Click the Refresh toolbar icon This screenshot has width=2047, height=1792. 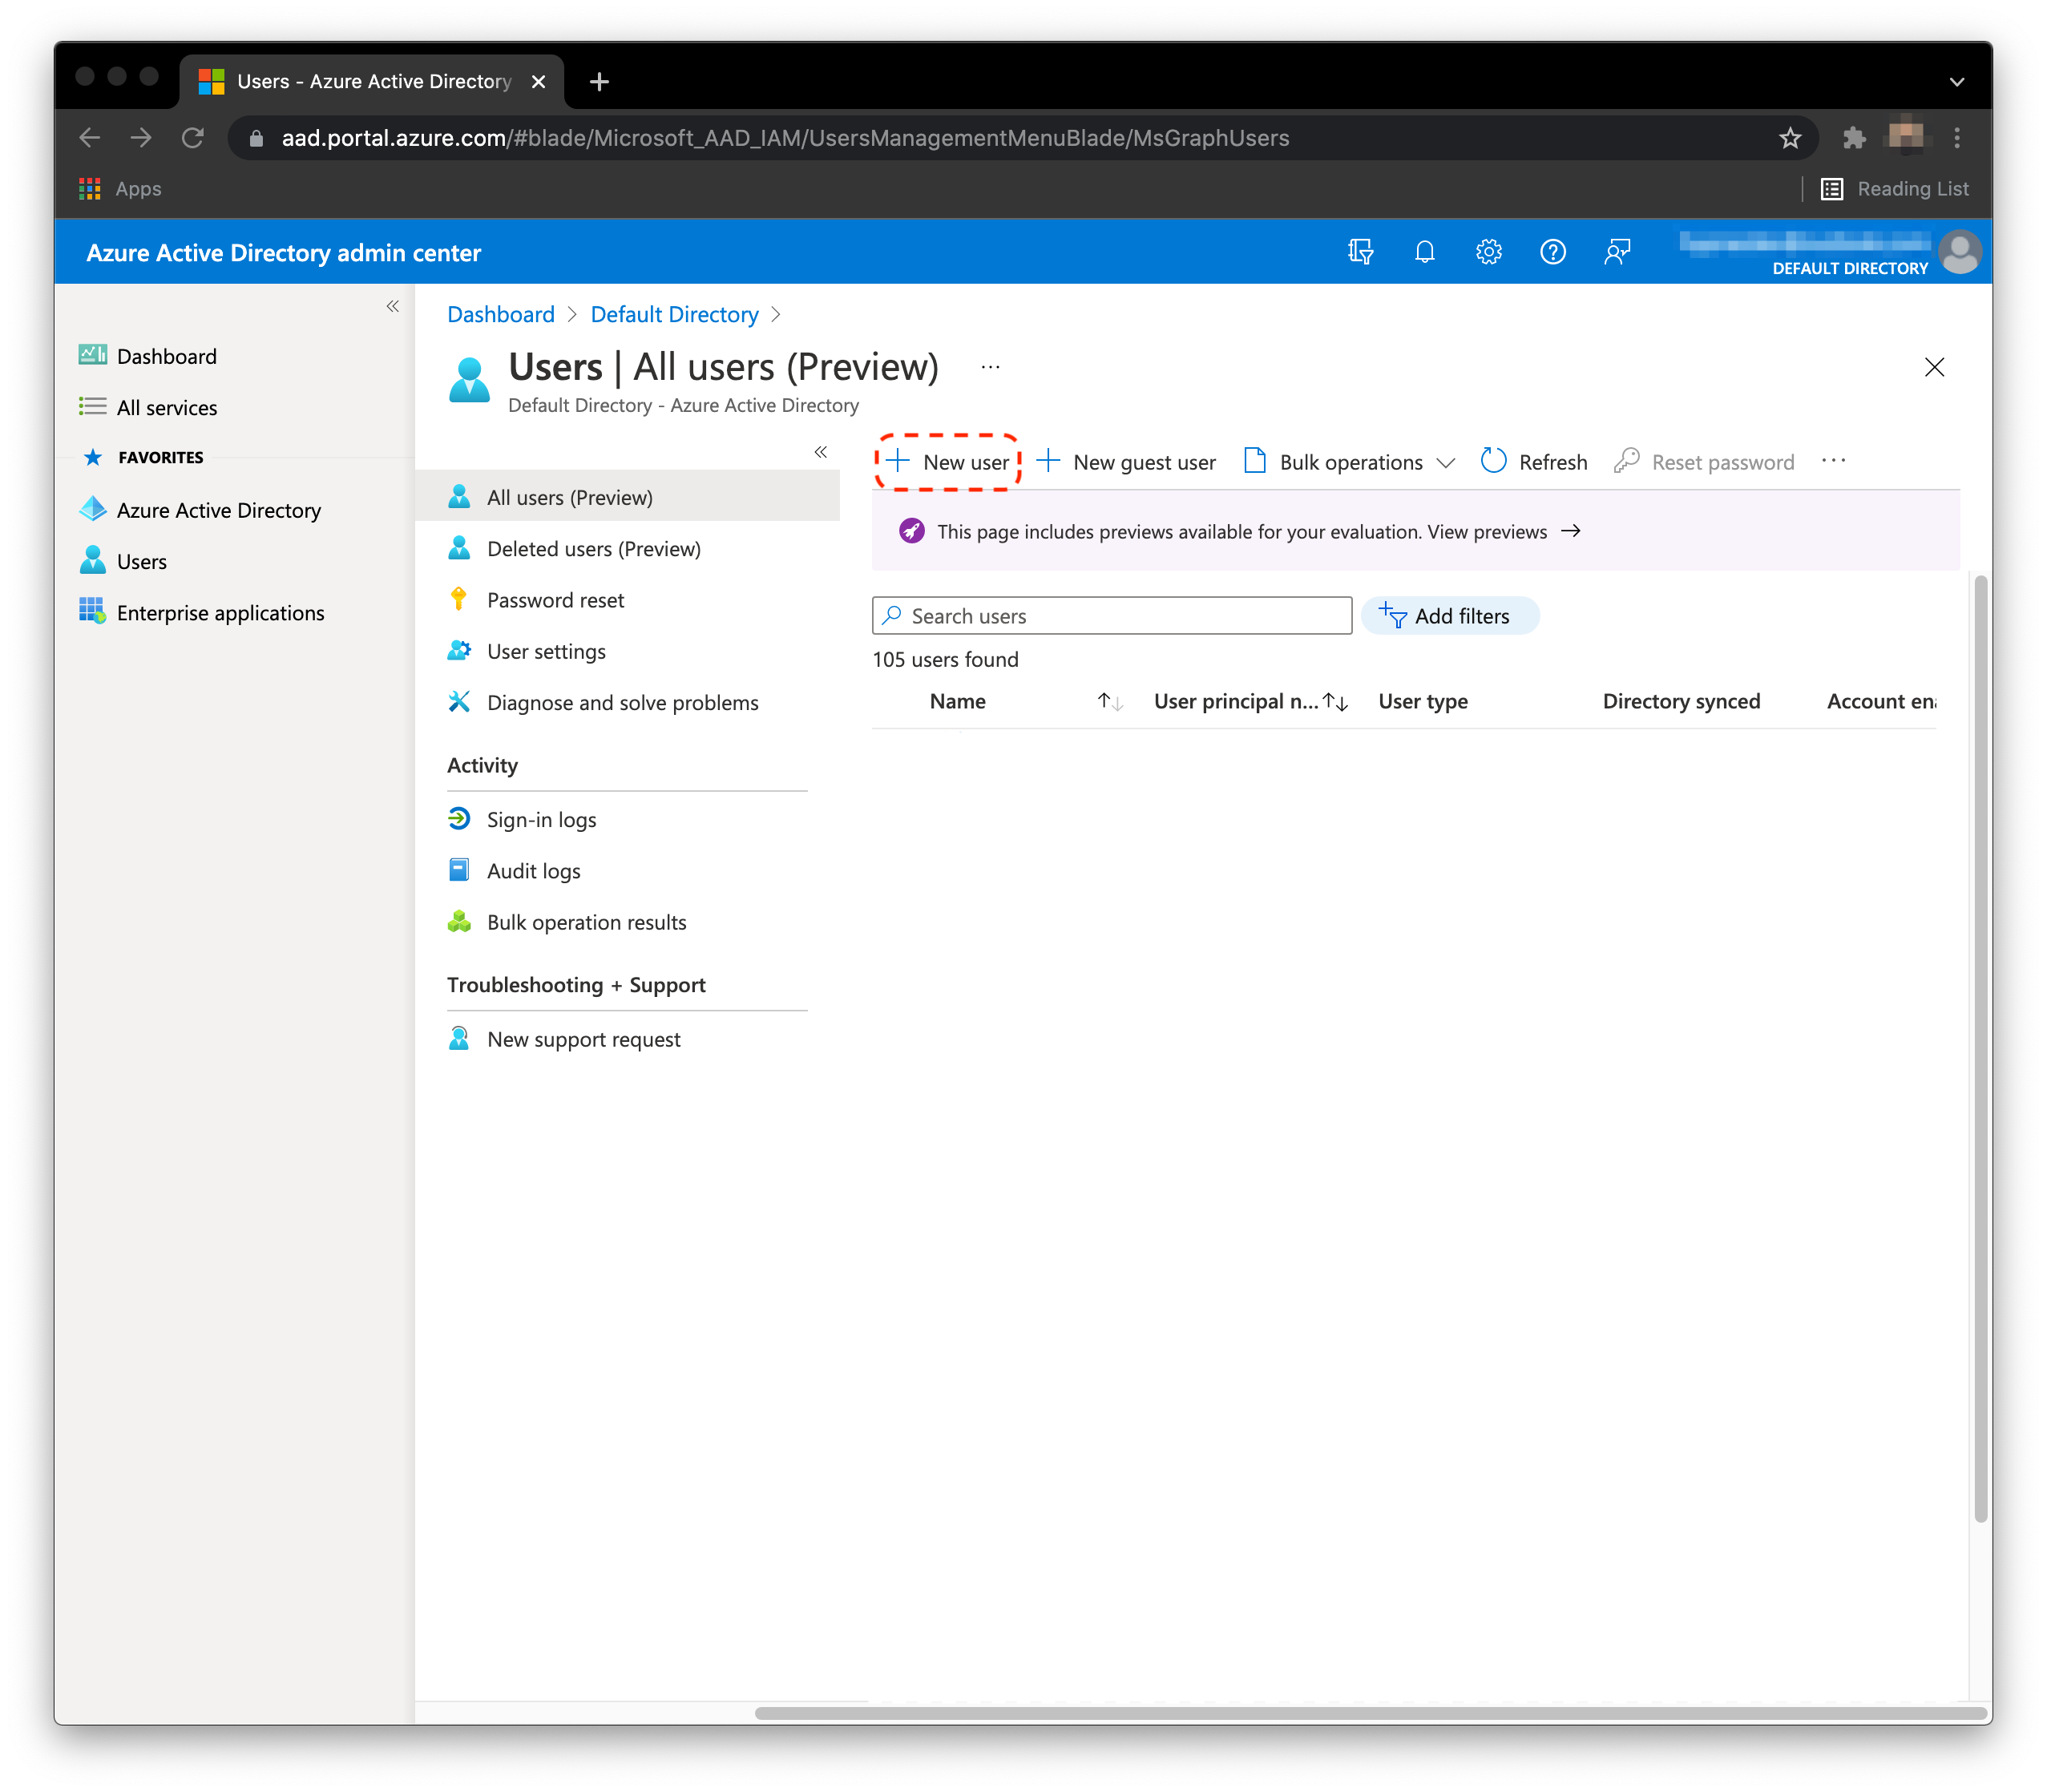tap(1493, 461)
